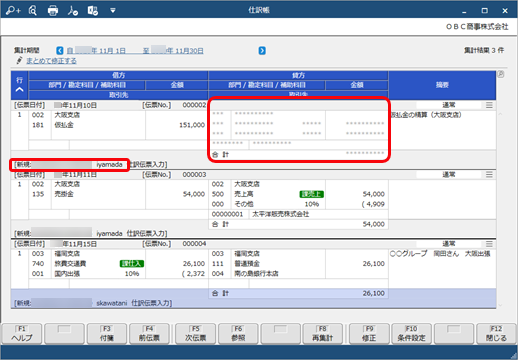Open menu icon for slip 000004
Viewport: 518px width, 360px height.
tap(489, 244)
